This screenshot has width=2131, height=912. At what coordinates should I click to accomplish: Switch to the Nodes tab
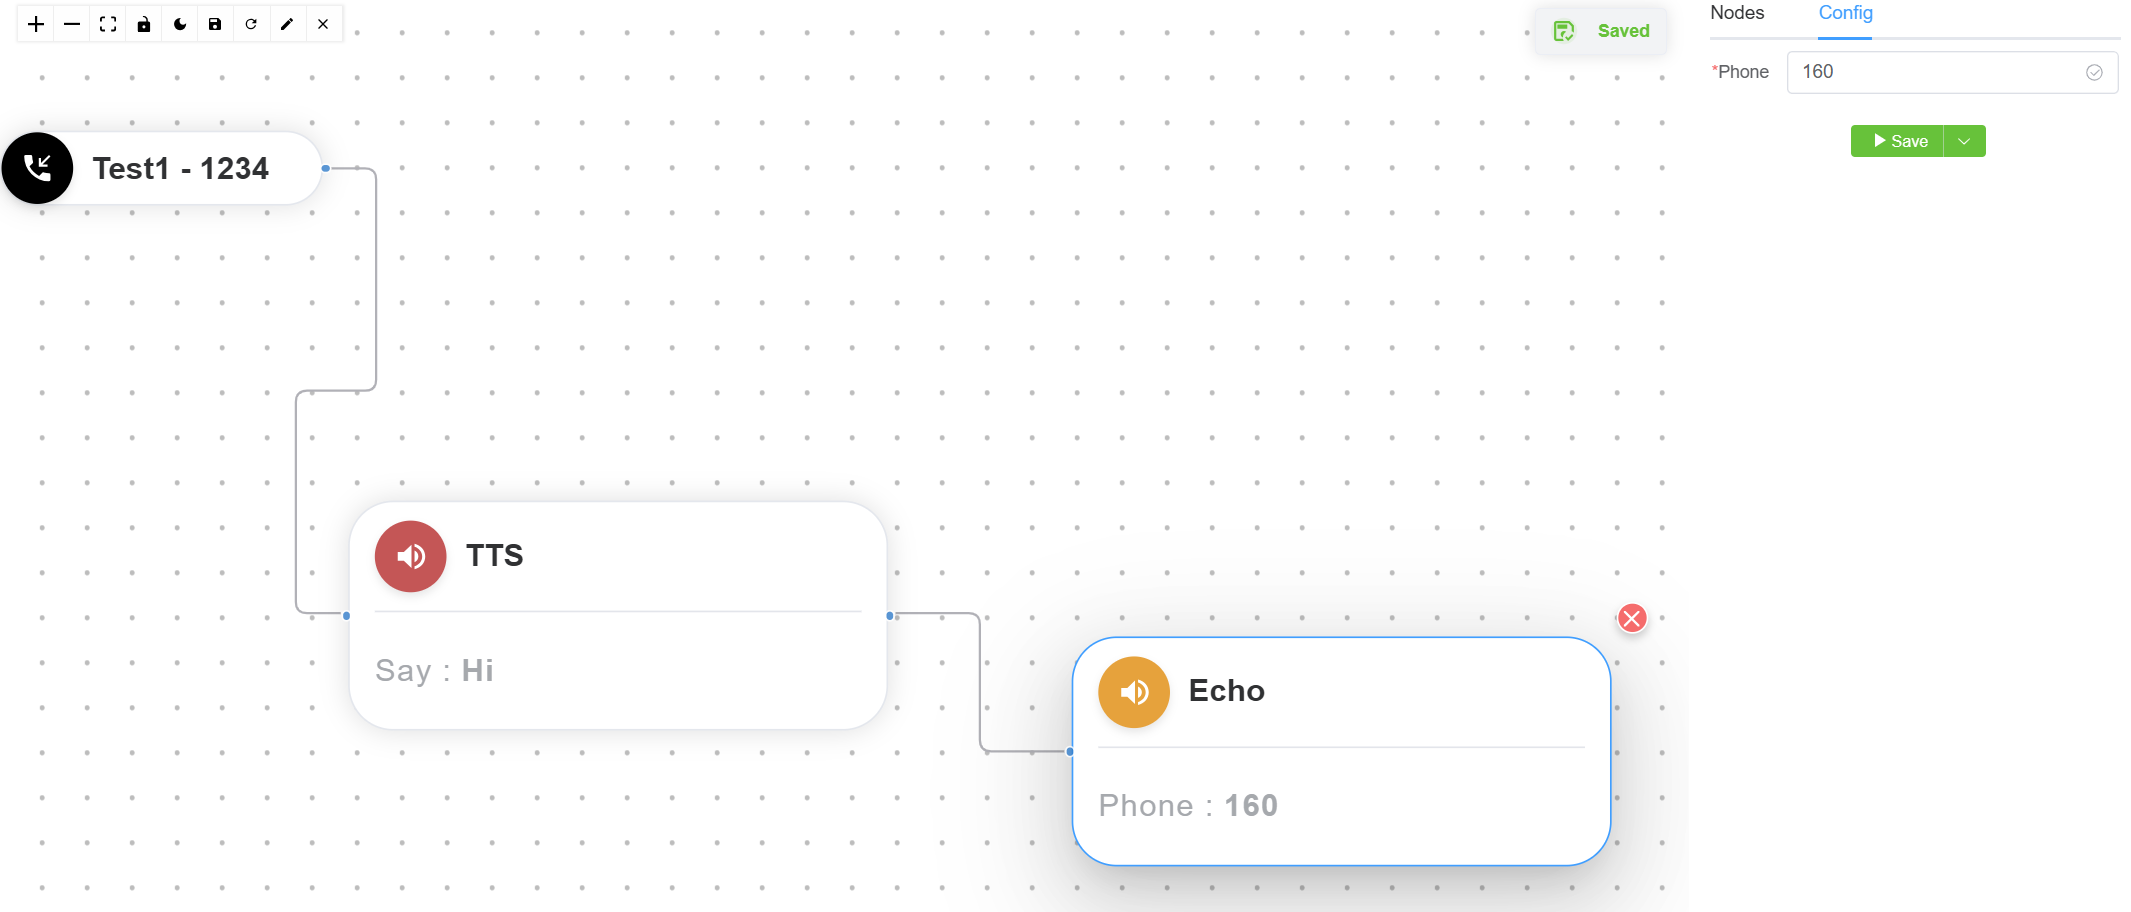(1737, 13)
